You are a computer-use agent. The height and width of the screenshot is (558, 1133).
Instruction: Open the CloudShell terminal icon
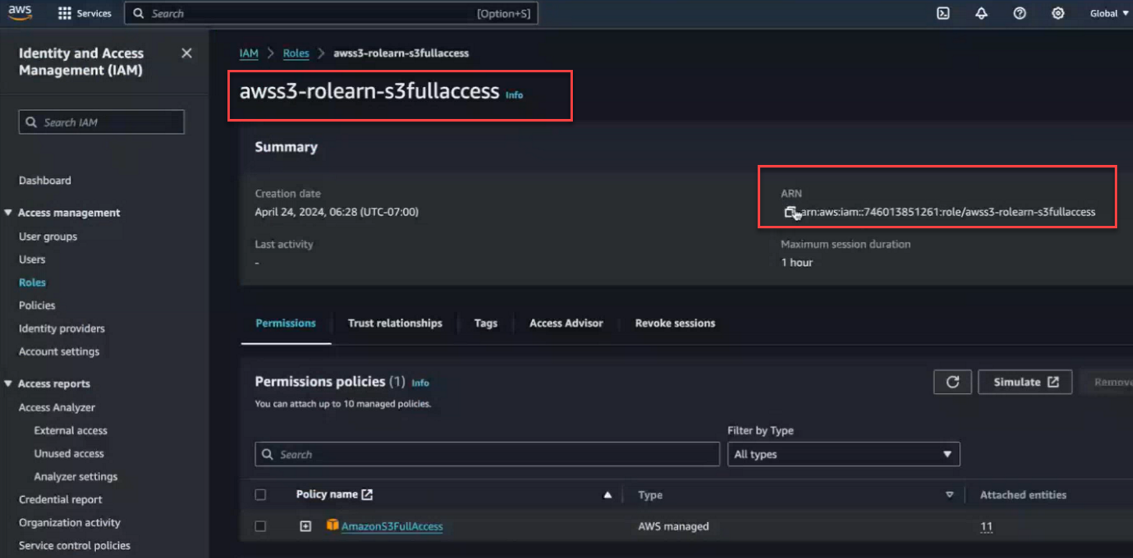(x=943, y=13)
